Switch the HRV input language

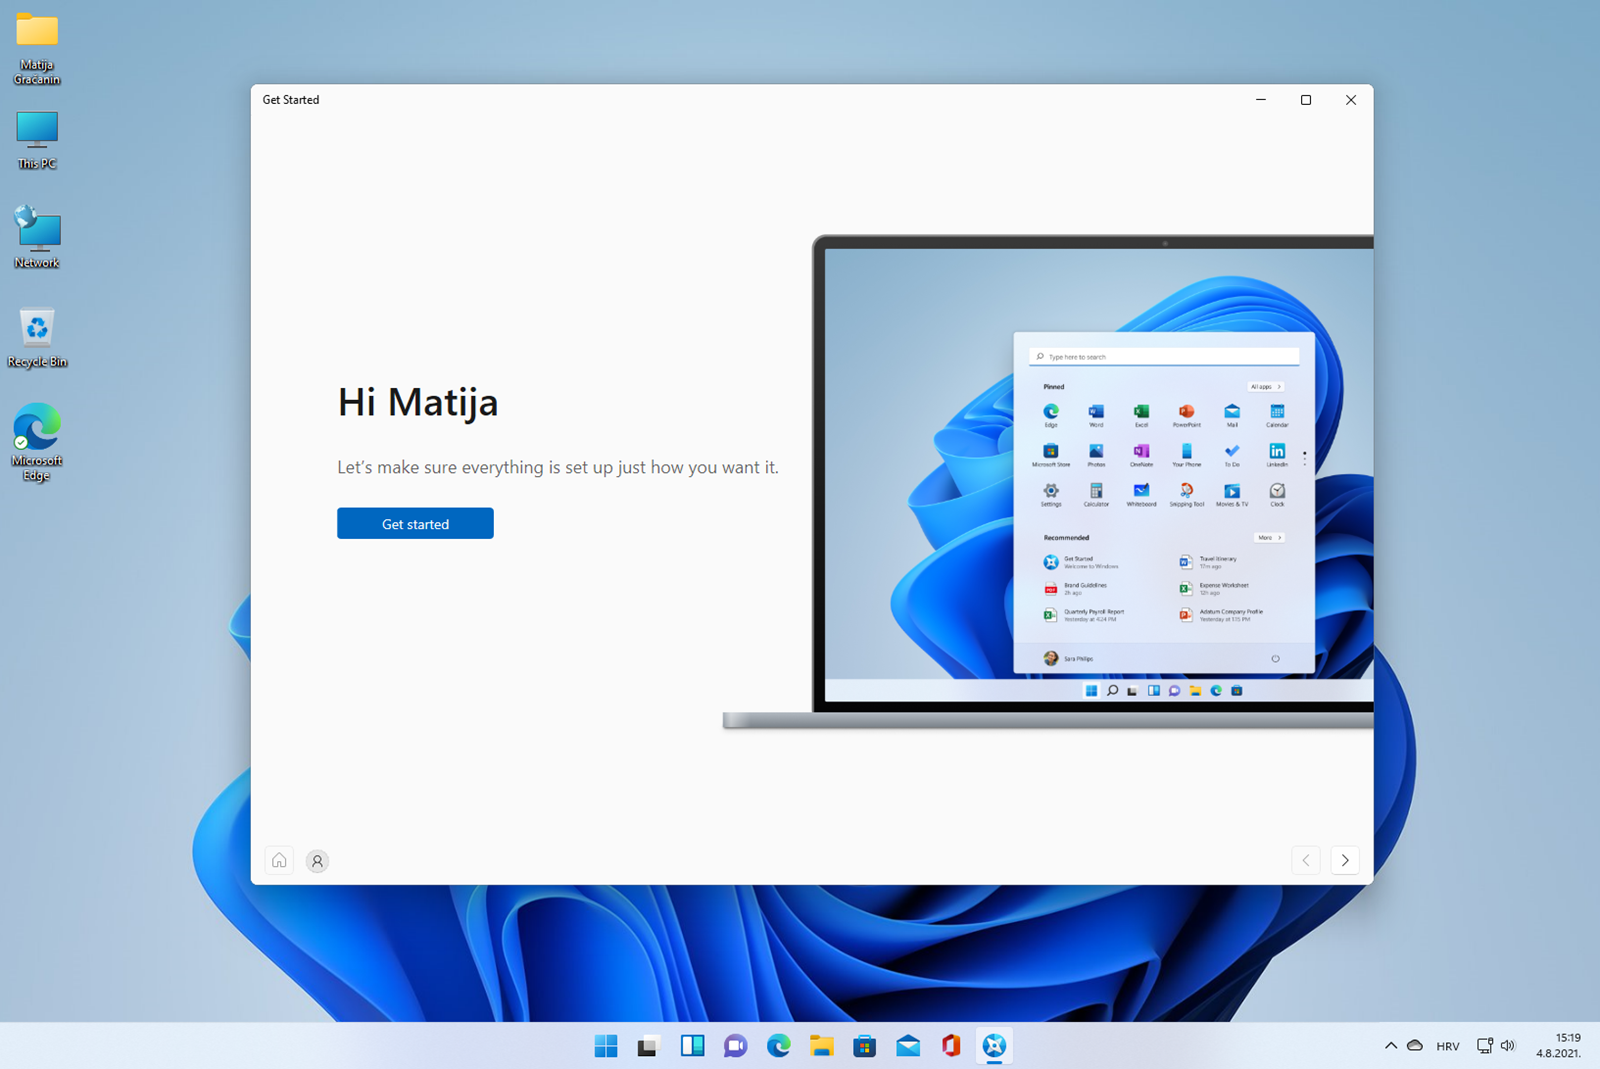[x=1448, y=1046]
